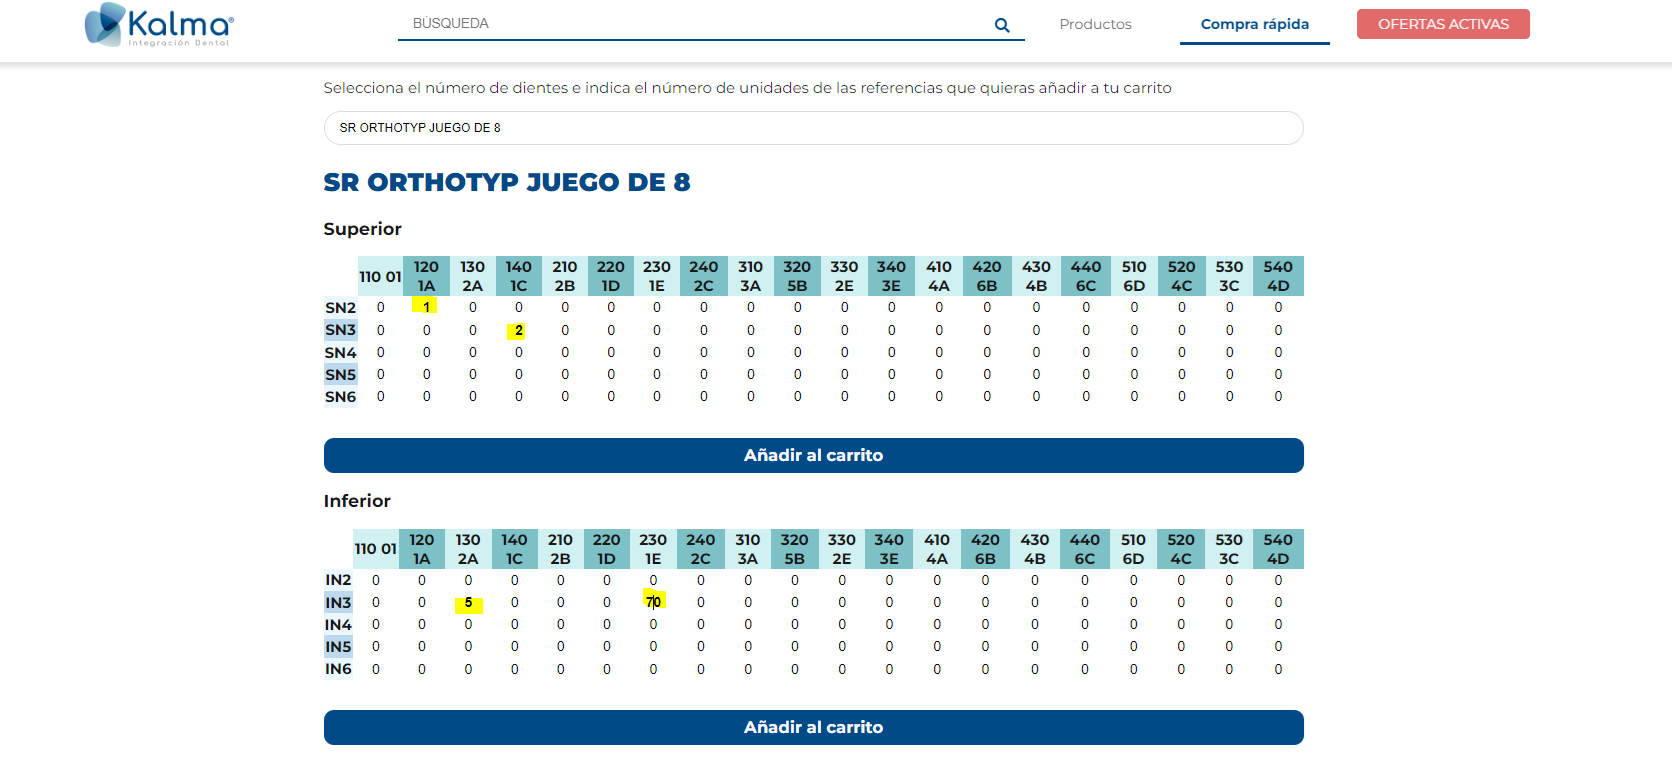Click the IN3 row label
This screenshot has width=1672, height=772.
click(338, 602)
